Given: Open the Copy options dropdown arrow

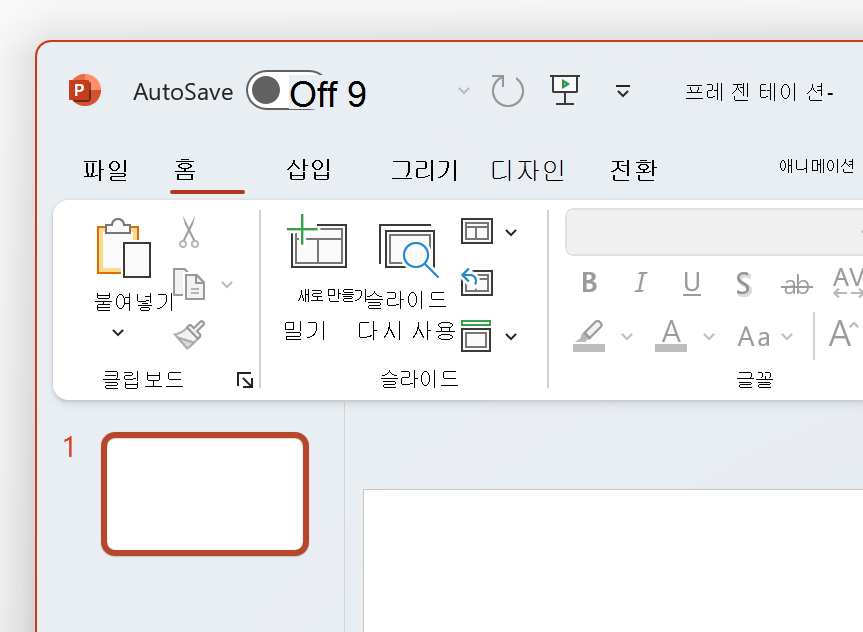Looking at the screenshot, I should click(x=227, y=284).
